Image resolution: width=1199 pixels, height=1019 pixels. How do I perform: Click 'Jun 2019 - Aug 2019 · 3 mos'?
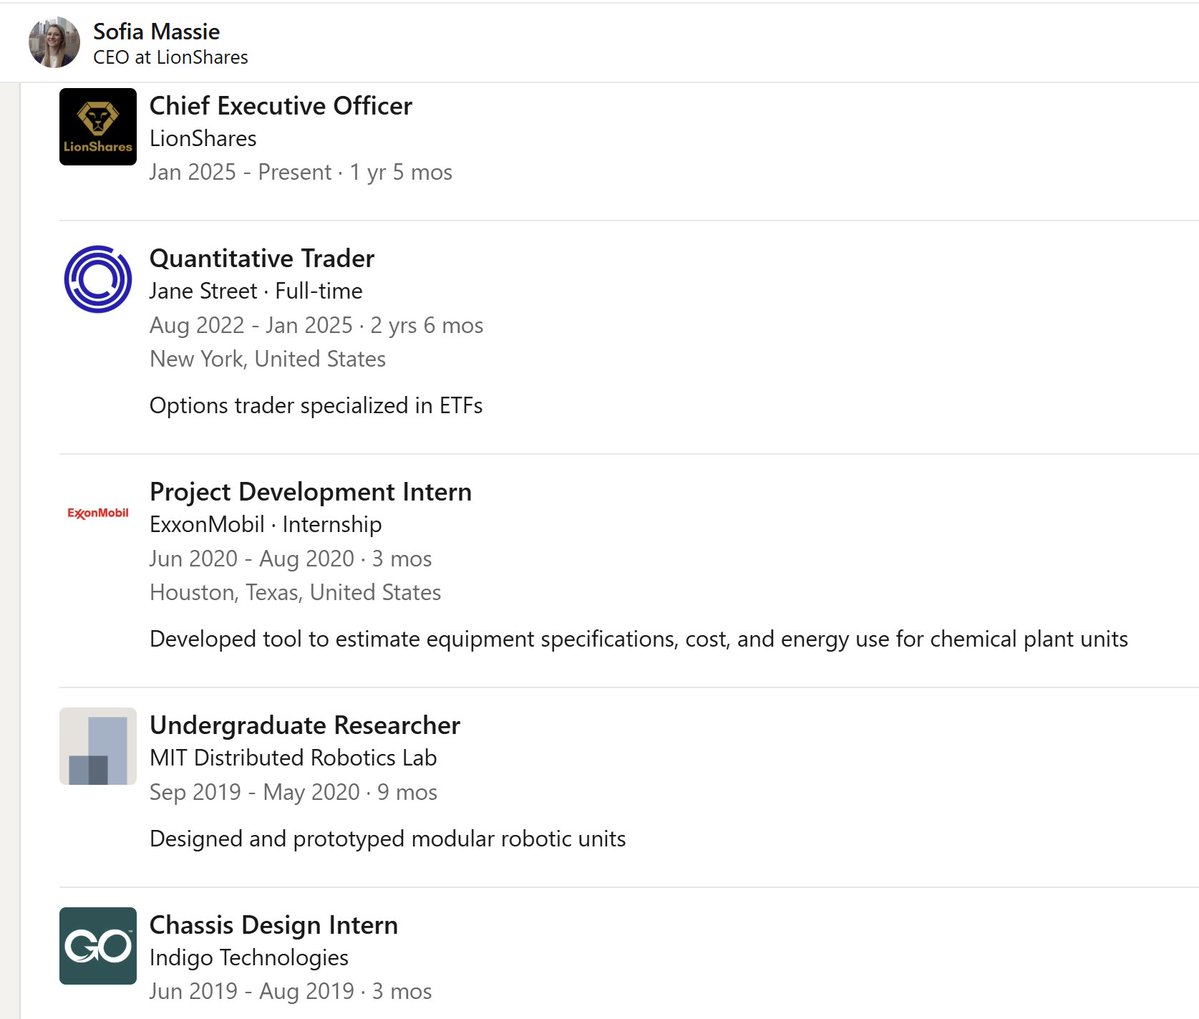tap(291, 991)
